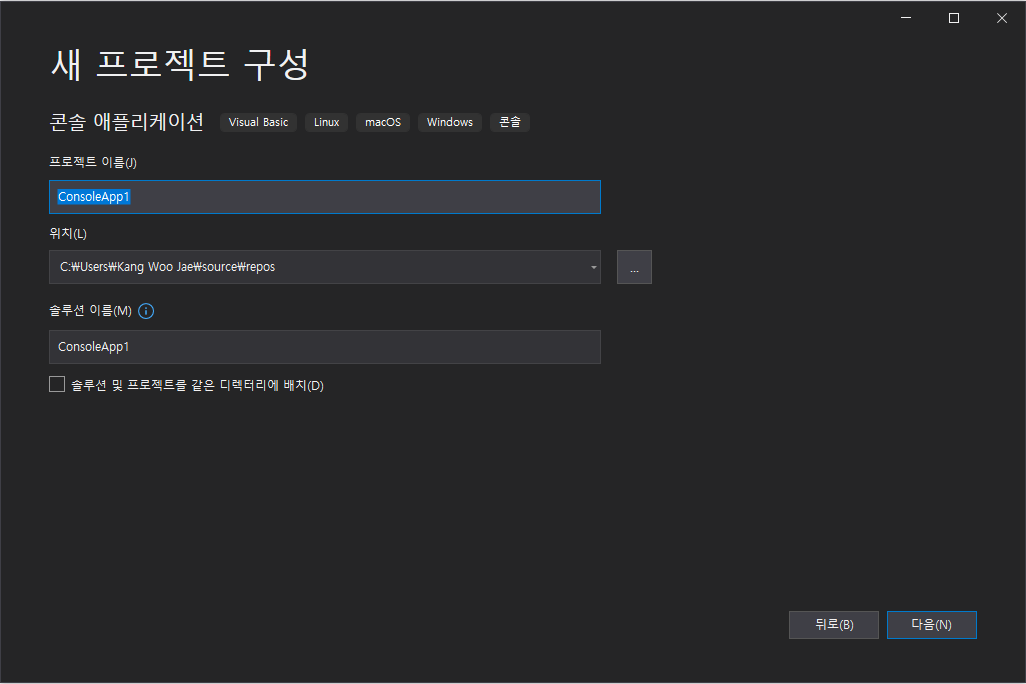The height and width of the screenshot is (684, 1026).
Task: Close the new project dialog
Action: coord(1002,18)
